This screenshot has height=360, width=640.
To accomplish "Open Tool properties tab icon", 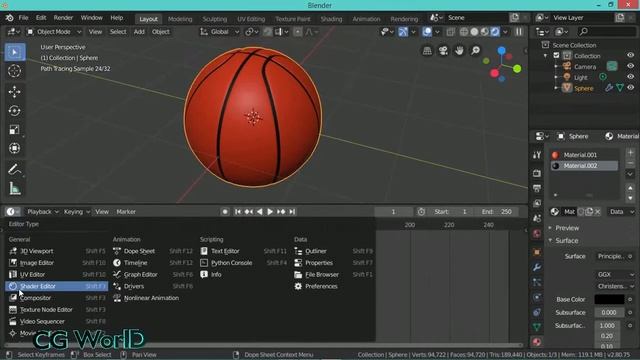I will pyautogui.click(x=537, y=155).
